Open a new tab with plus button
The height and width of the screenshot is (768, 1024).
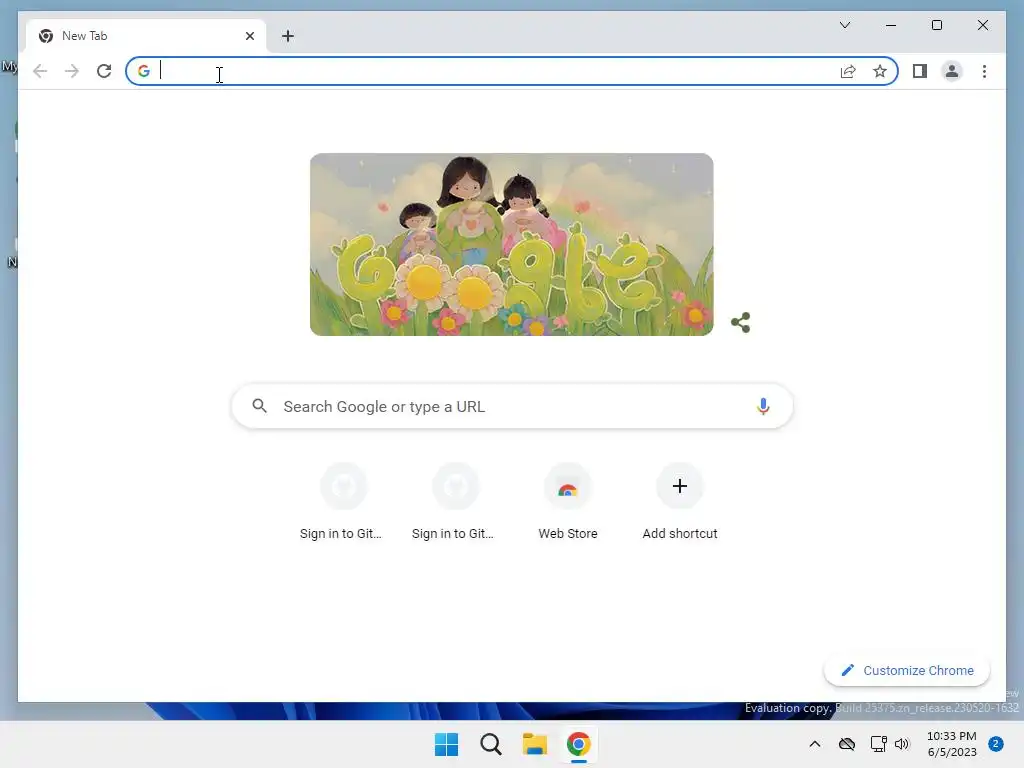point(288,36)
